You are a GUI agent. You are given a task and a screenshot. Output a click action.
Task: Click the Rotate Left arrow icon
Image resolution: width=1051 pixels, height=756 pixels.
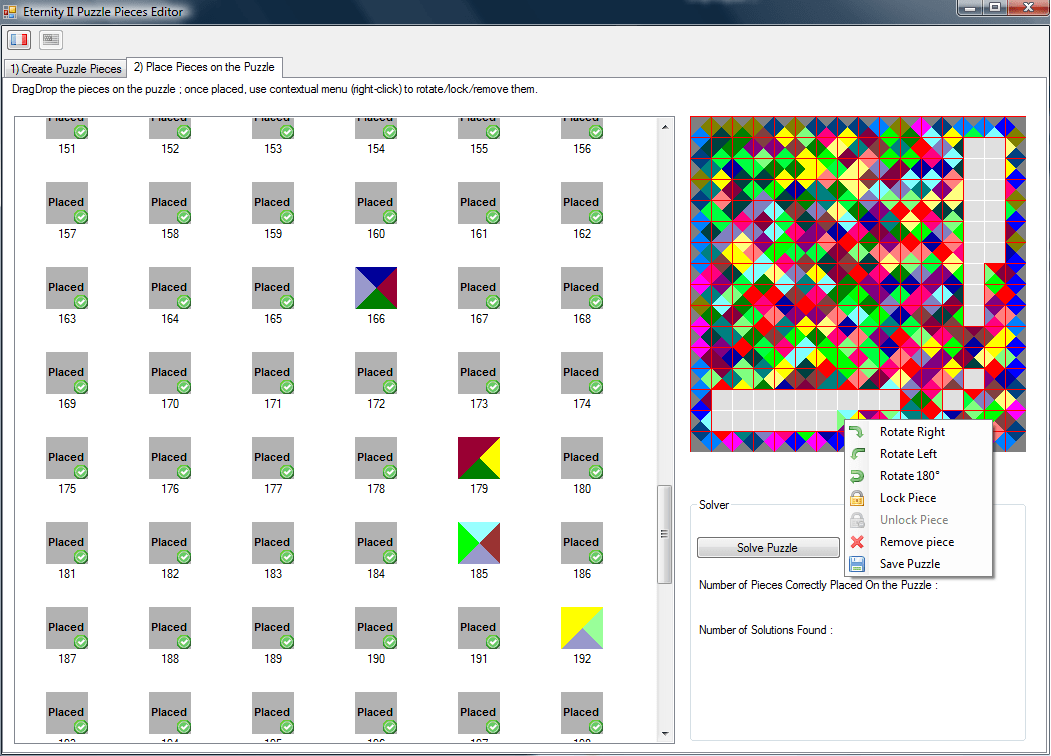point(857,454)
